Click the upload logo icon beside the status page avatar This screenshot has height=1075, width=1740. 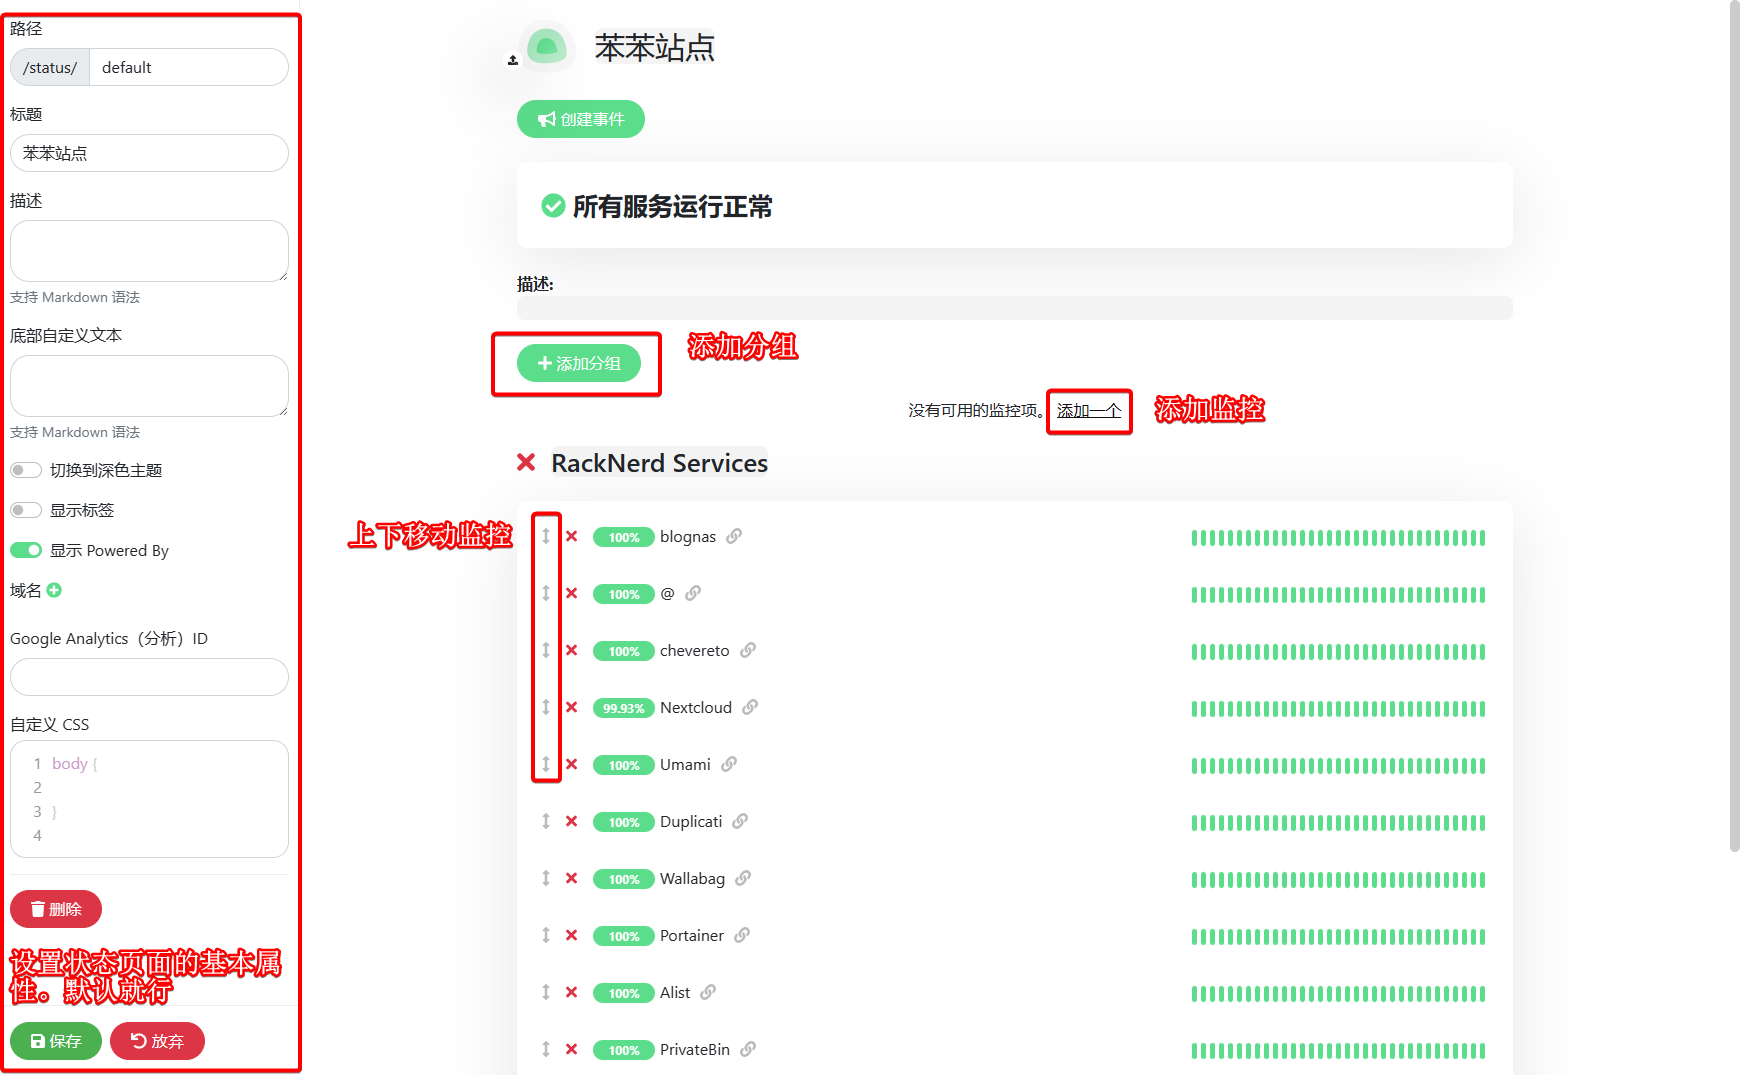pyautogui.click(x=513, y=60)
